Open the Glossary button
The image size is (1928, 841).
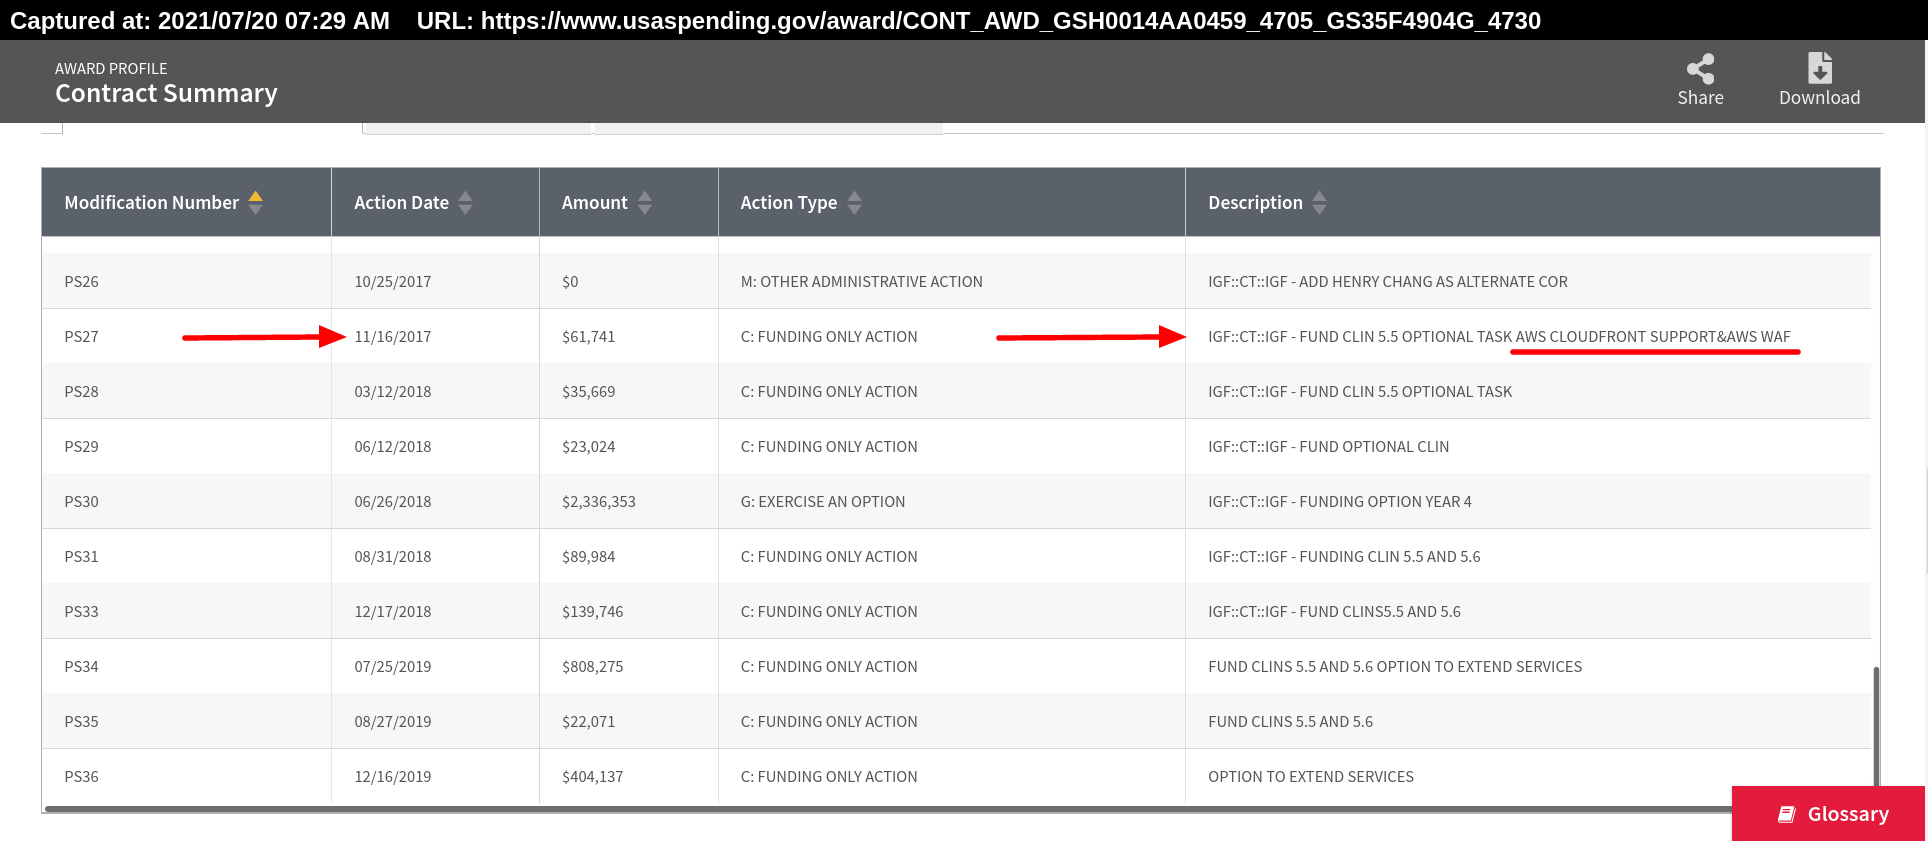click(1828, 814)
